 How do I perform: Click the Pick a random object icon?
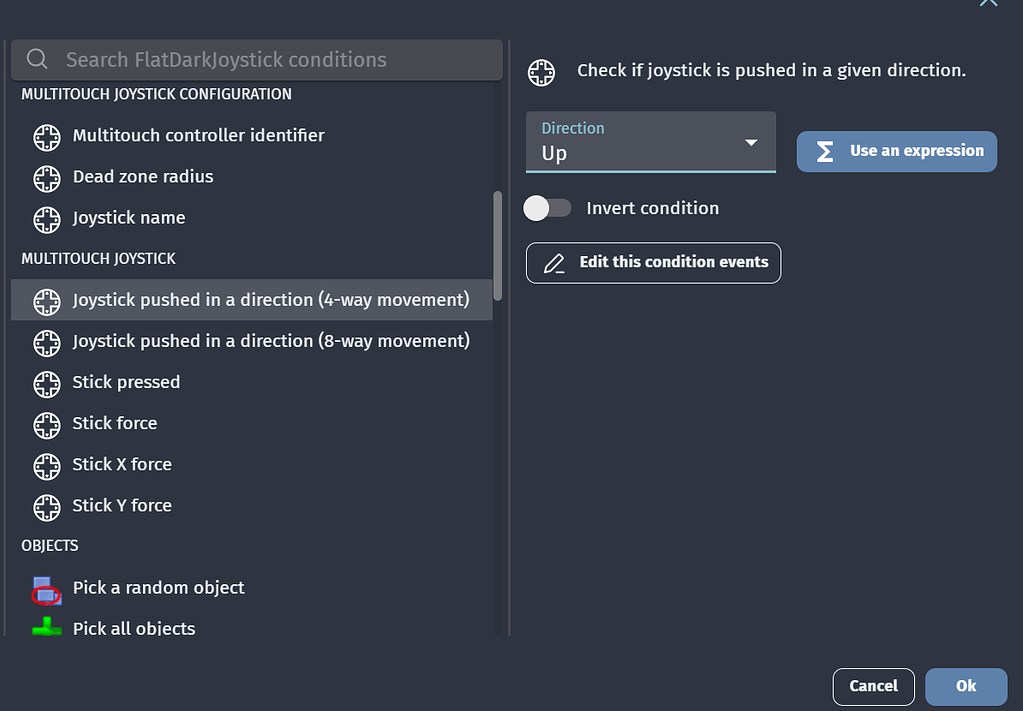[x=47, y=588]
